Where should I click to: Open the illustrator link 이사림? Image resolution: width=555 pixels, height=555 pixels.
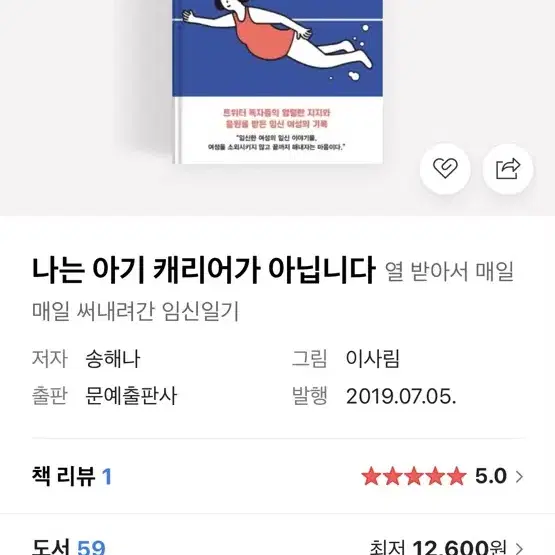pos(373,358)
